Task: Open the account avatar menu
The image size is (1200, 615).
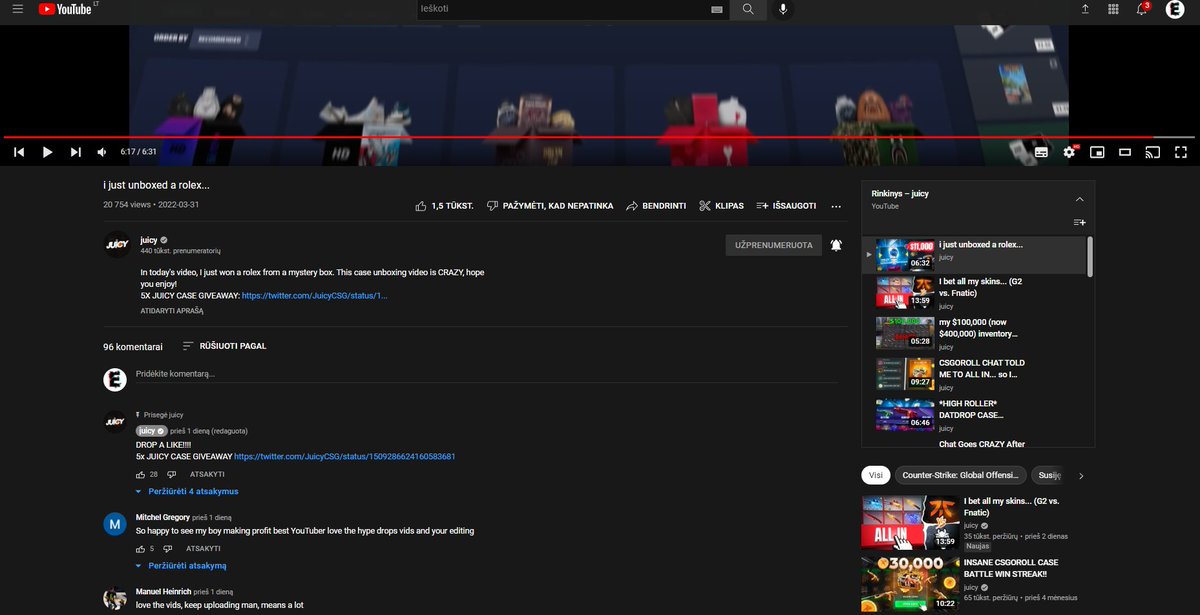Action: [x=1175, y=9]
